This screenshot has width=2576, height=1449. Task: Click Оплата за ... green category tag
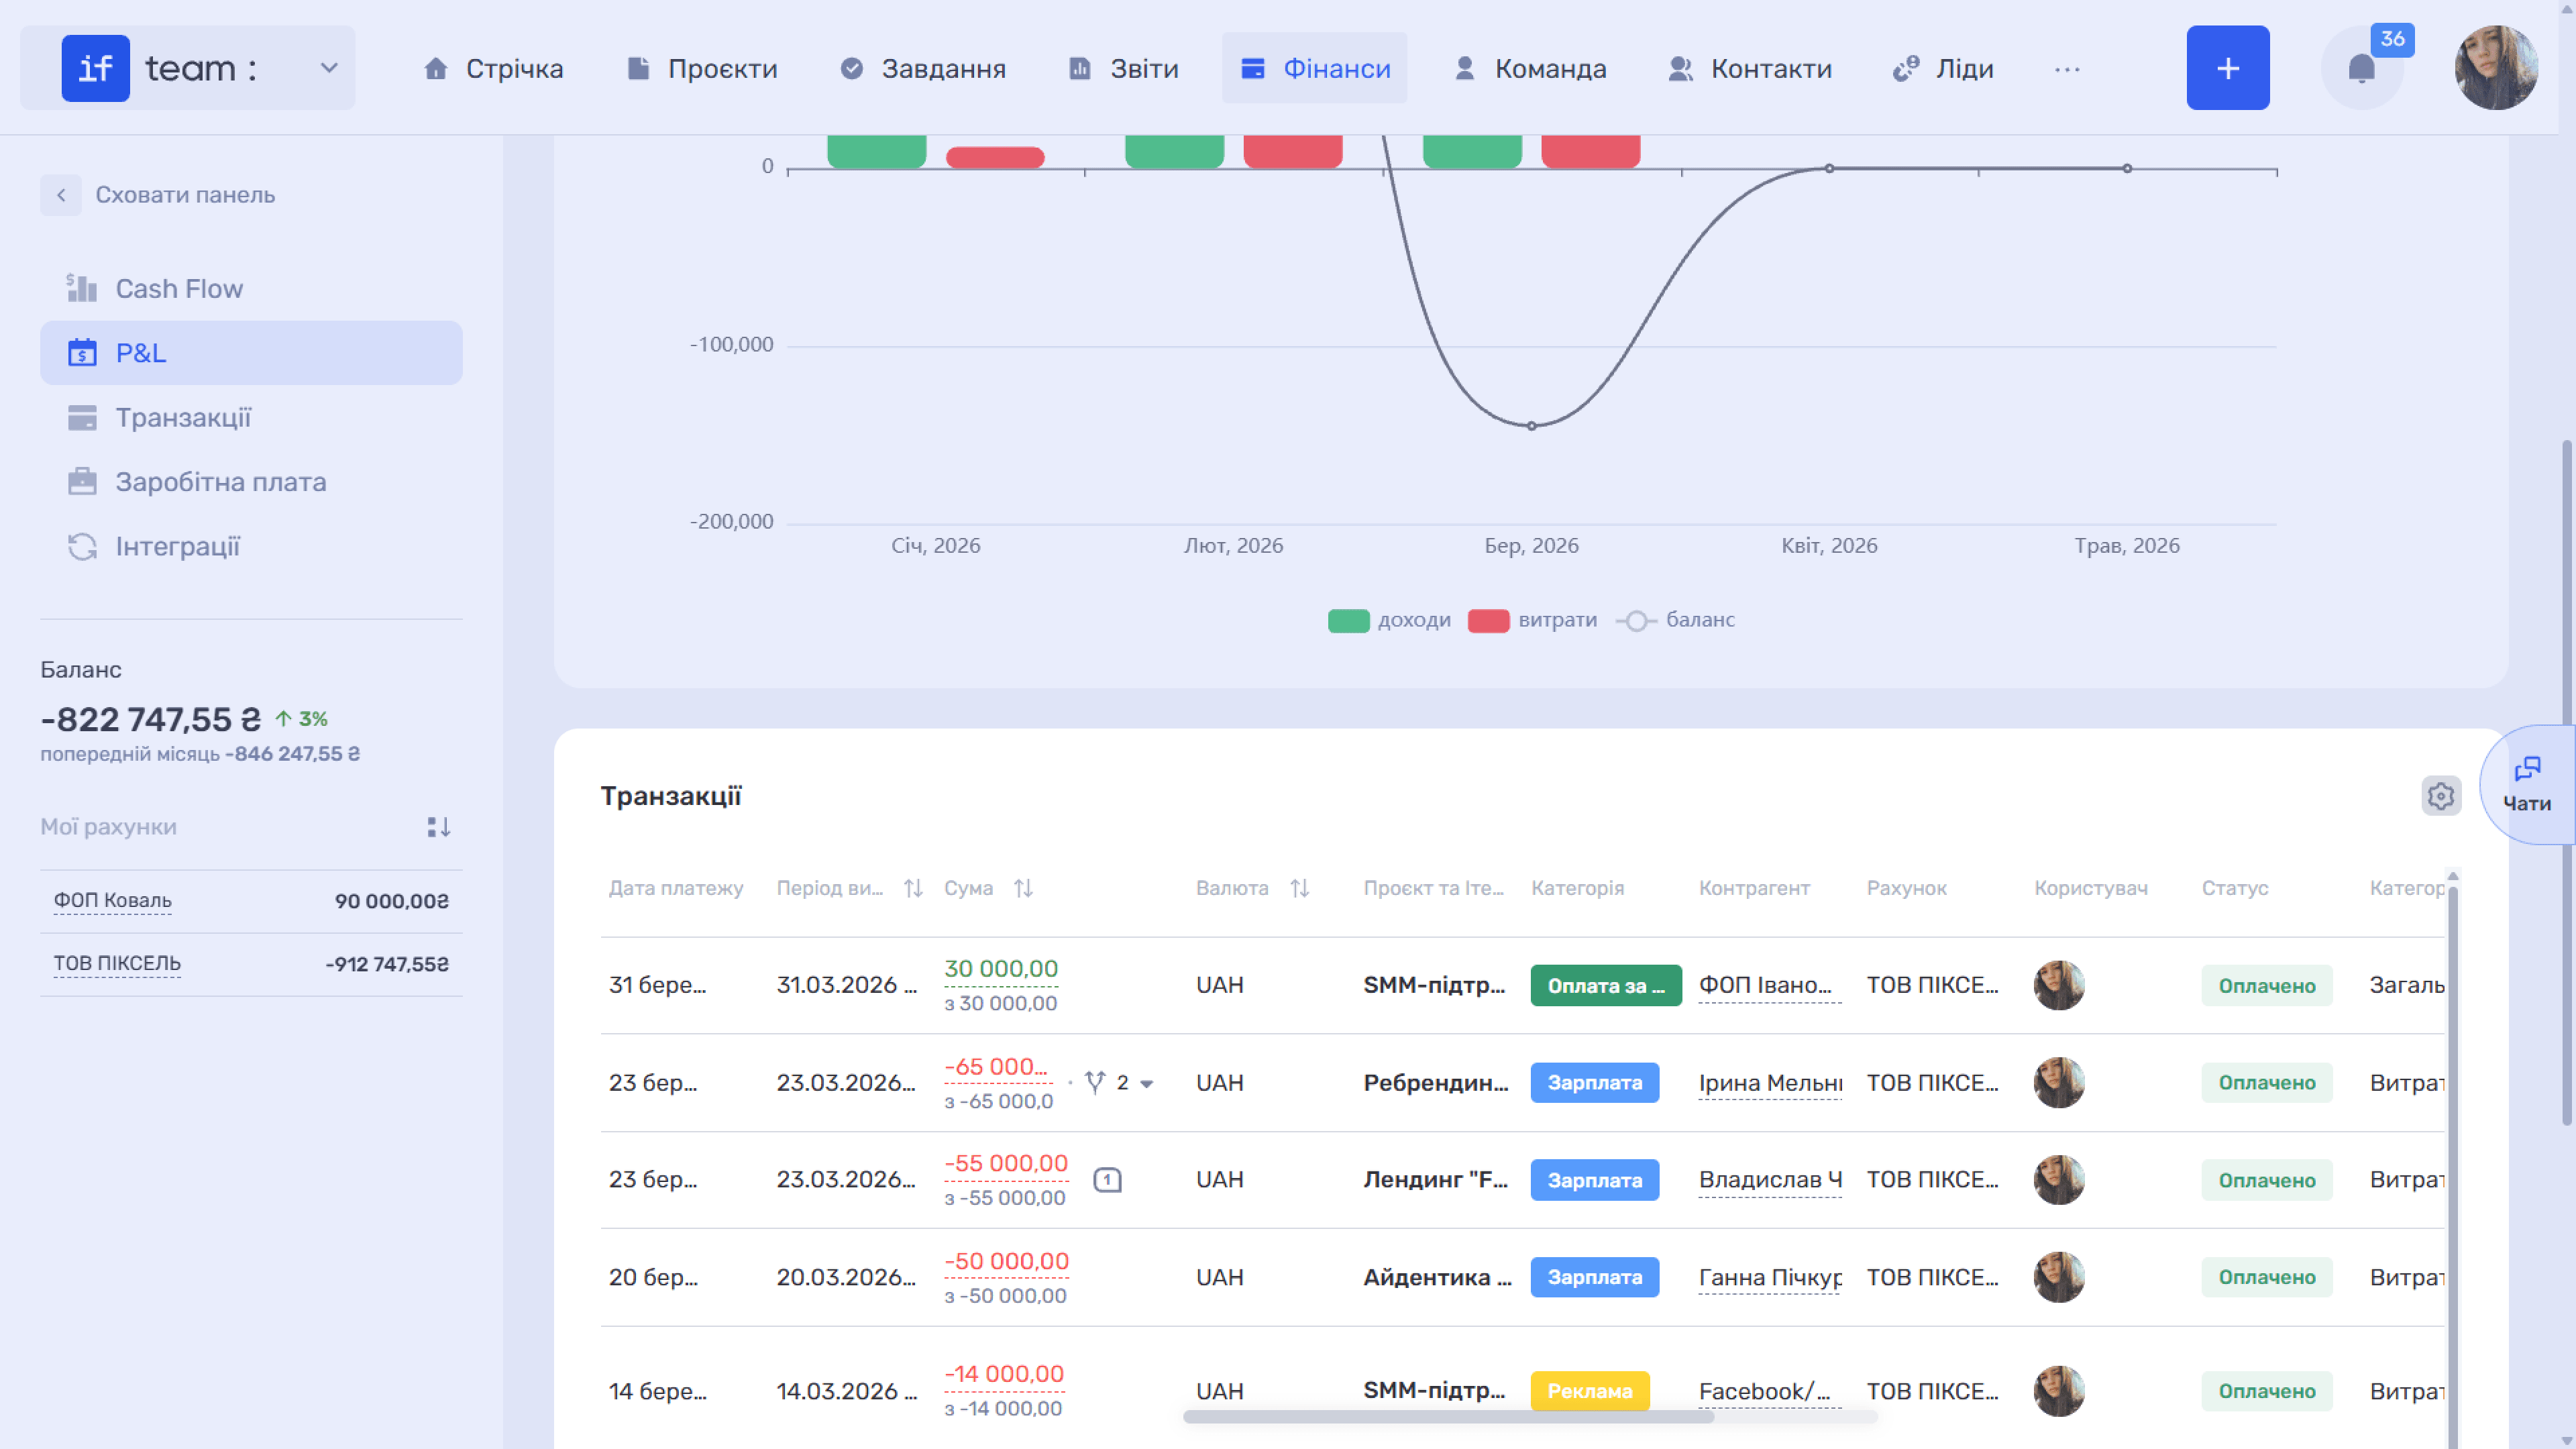click(1605, 985)
